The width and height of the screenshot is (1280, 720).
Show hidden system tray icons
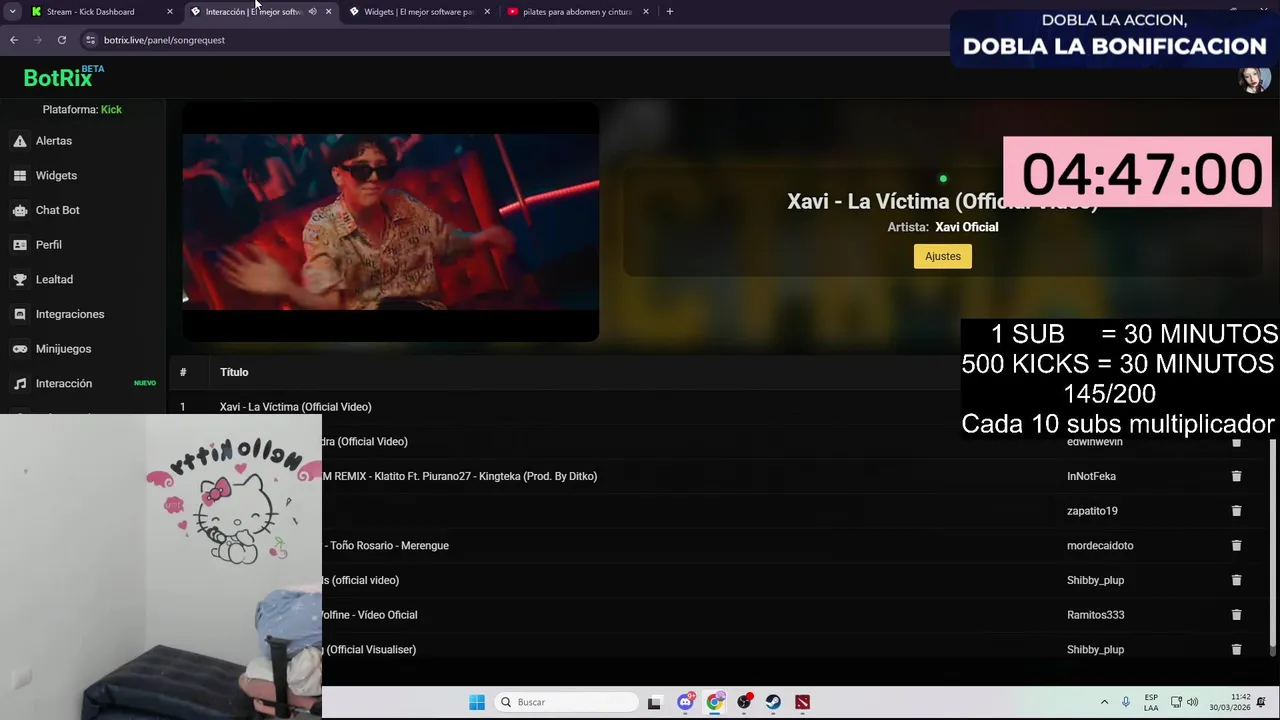[1104, 702]
